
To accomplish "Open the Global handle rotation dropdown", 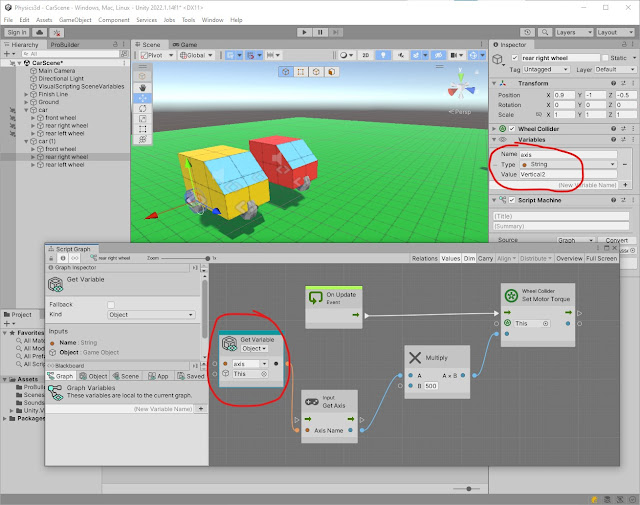I will click(196, 55).
